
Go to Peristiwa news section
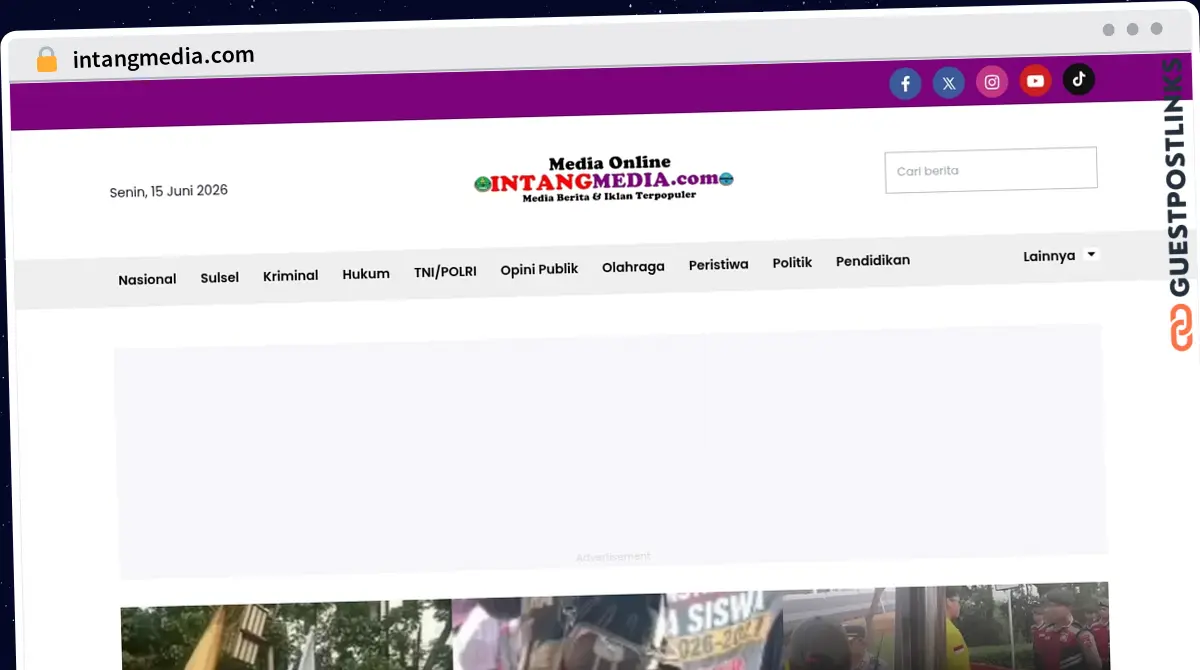coord(718,265)
